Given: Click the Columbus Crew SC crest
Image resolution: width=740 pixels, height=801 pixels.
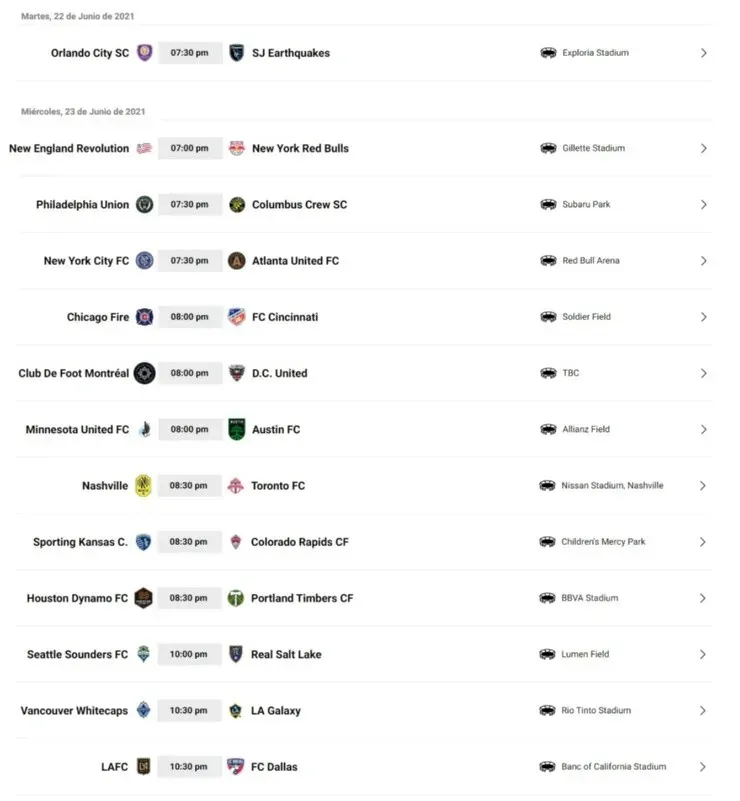Looking at the screenshot, I should [236, 205].
